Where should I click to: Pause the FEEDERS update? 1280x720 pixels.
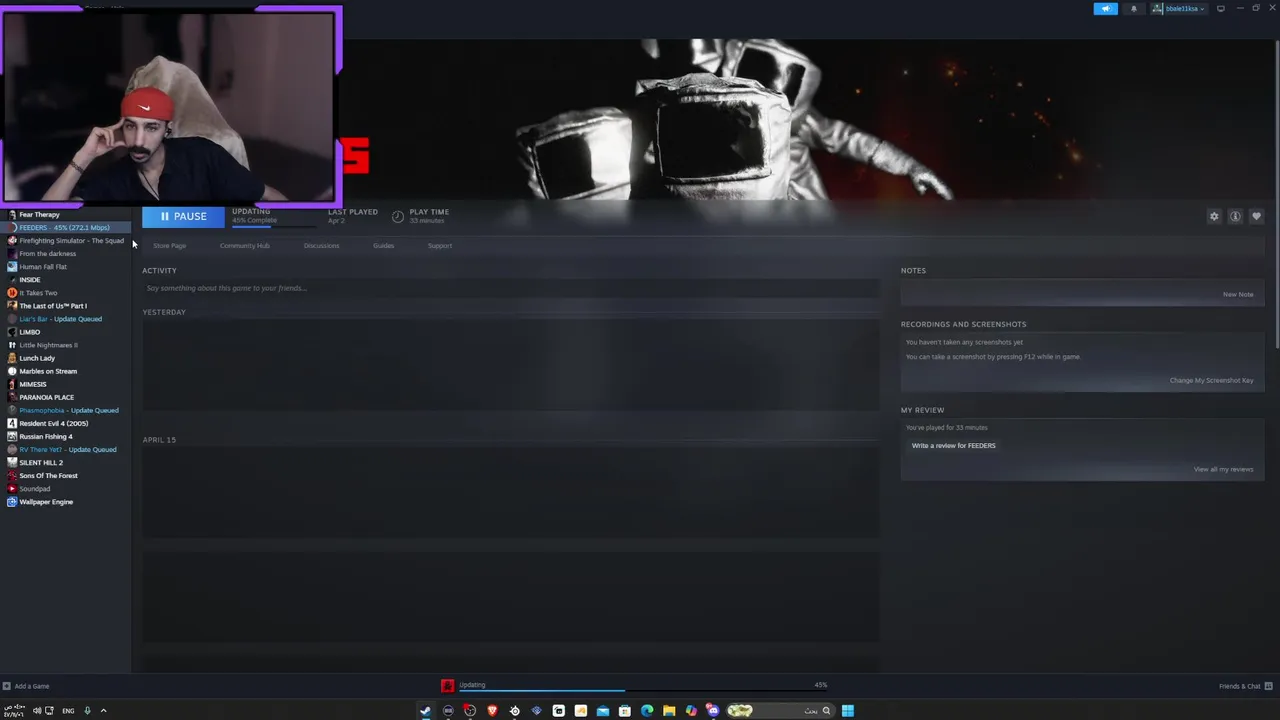(x=183, y=216)
